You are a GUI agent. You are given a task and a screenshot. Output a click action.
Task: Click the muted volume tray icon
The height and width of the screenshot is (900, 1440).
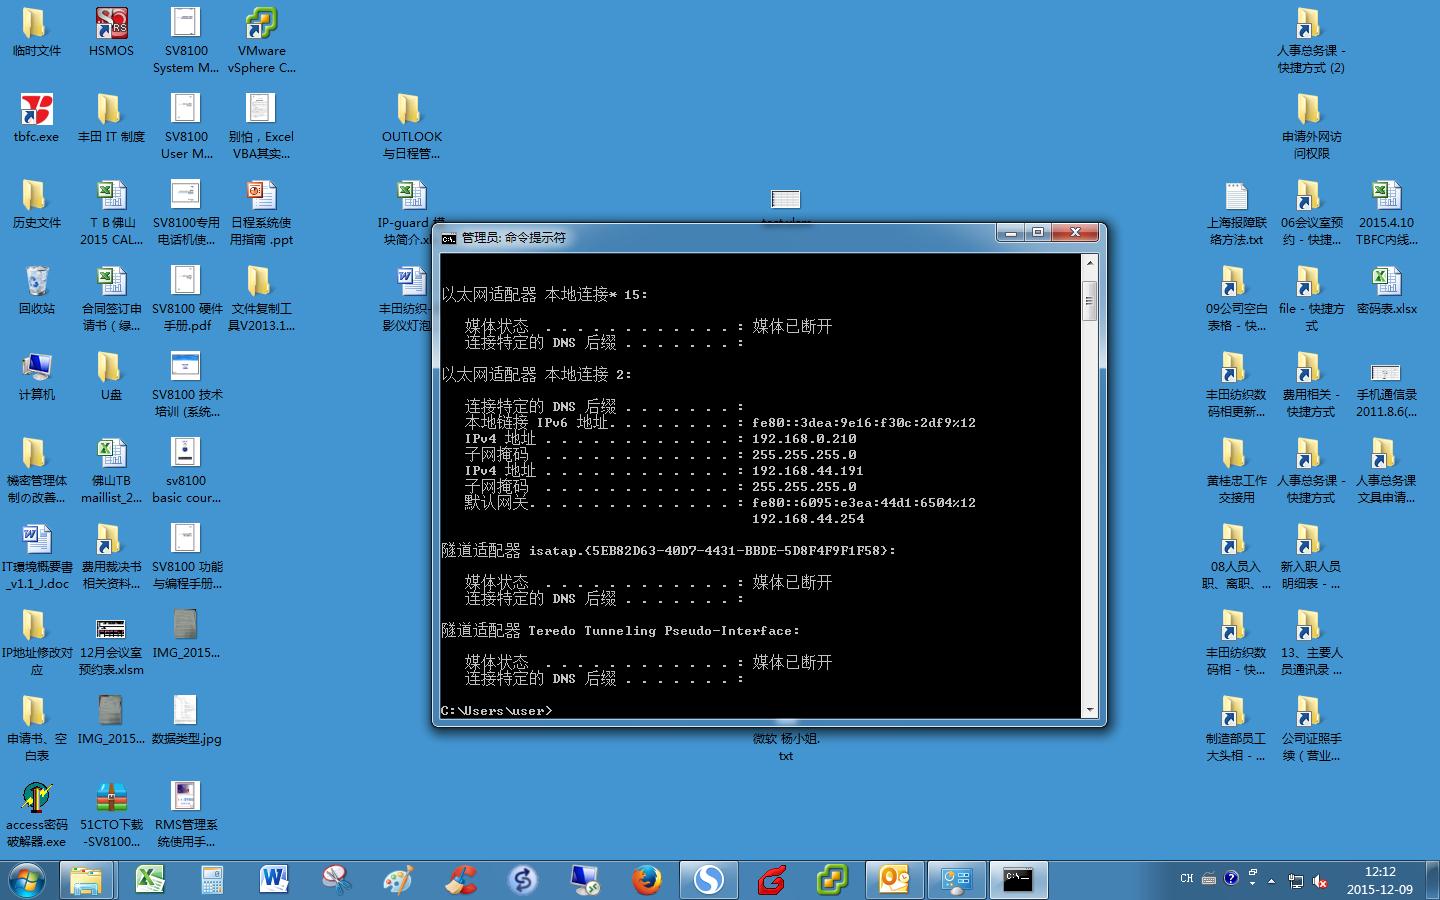coord(1320,881)
